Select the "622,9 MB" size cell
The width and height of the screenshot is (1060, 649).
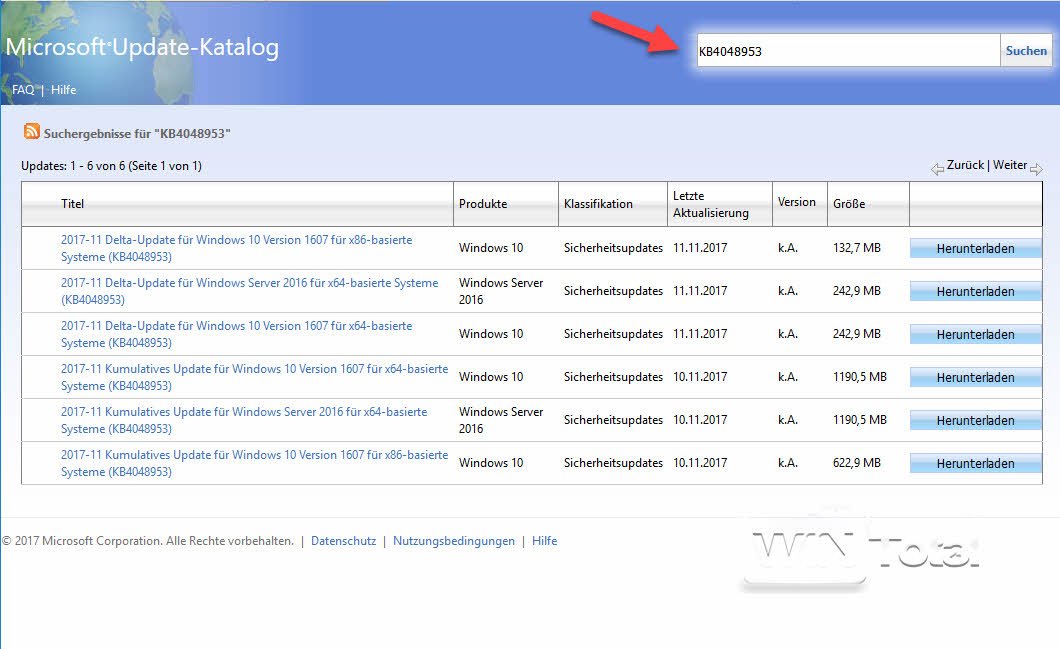click(x=857, y=463)
